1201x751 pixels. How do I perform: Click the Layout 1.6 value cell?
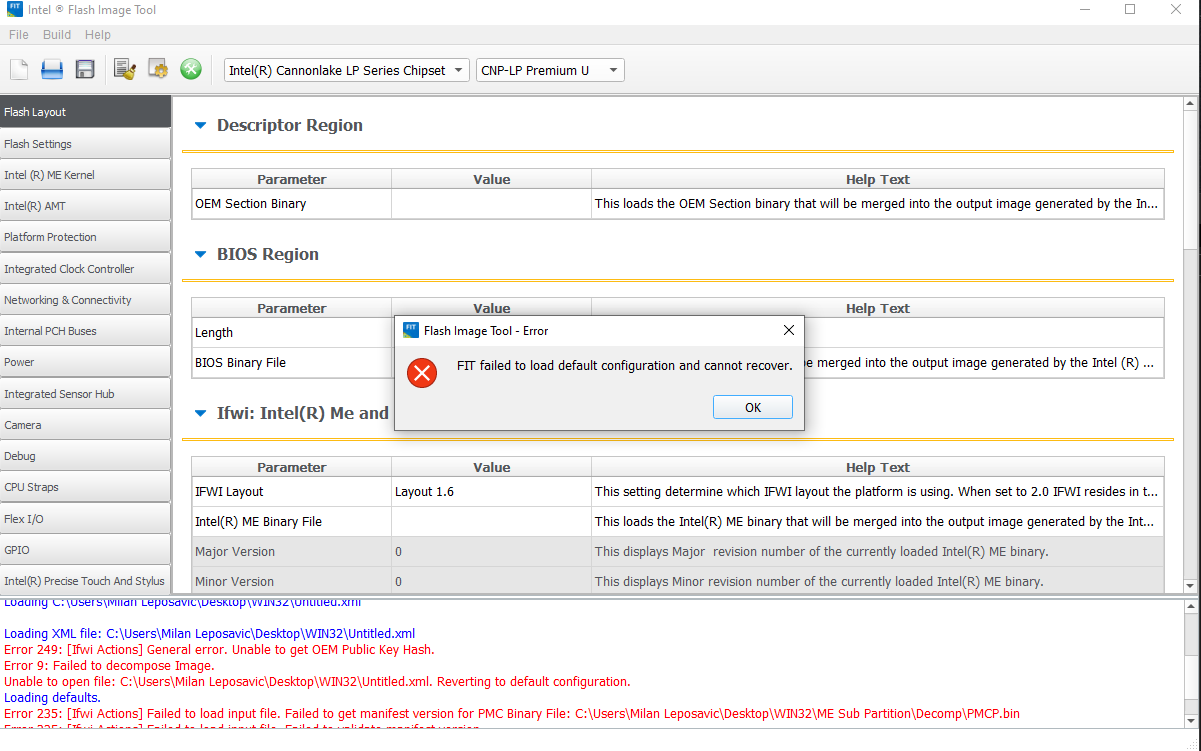(x=491, y=491)
